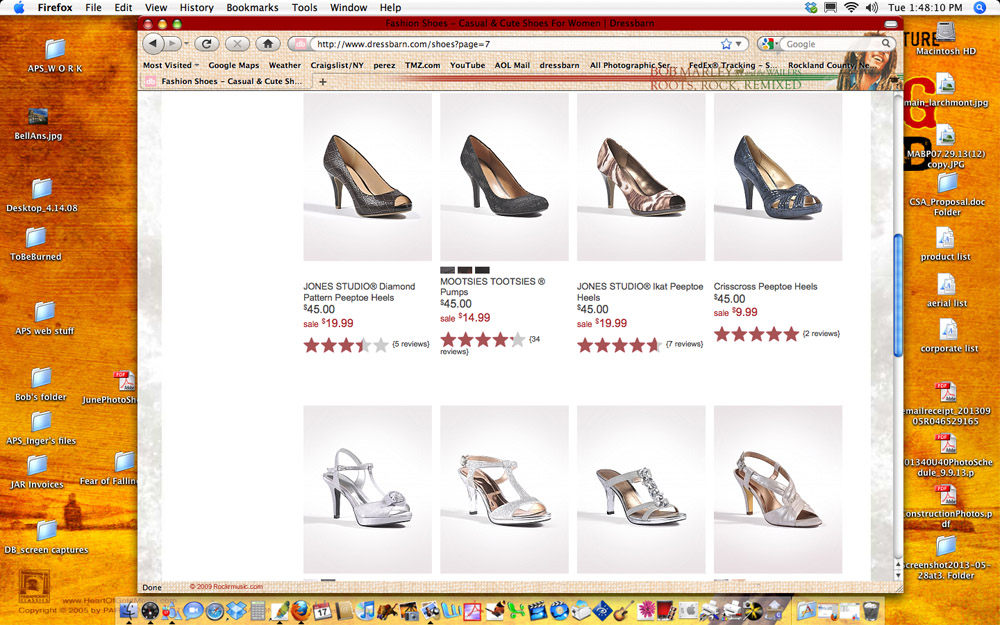This screenshot has height=625, width=1000.
Task: Select the product list desktop document
Action: [x=945, y=245]
